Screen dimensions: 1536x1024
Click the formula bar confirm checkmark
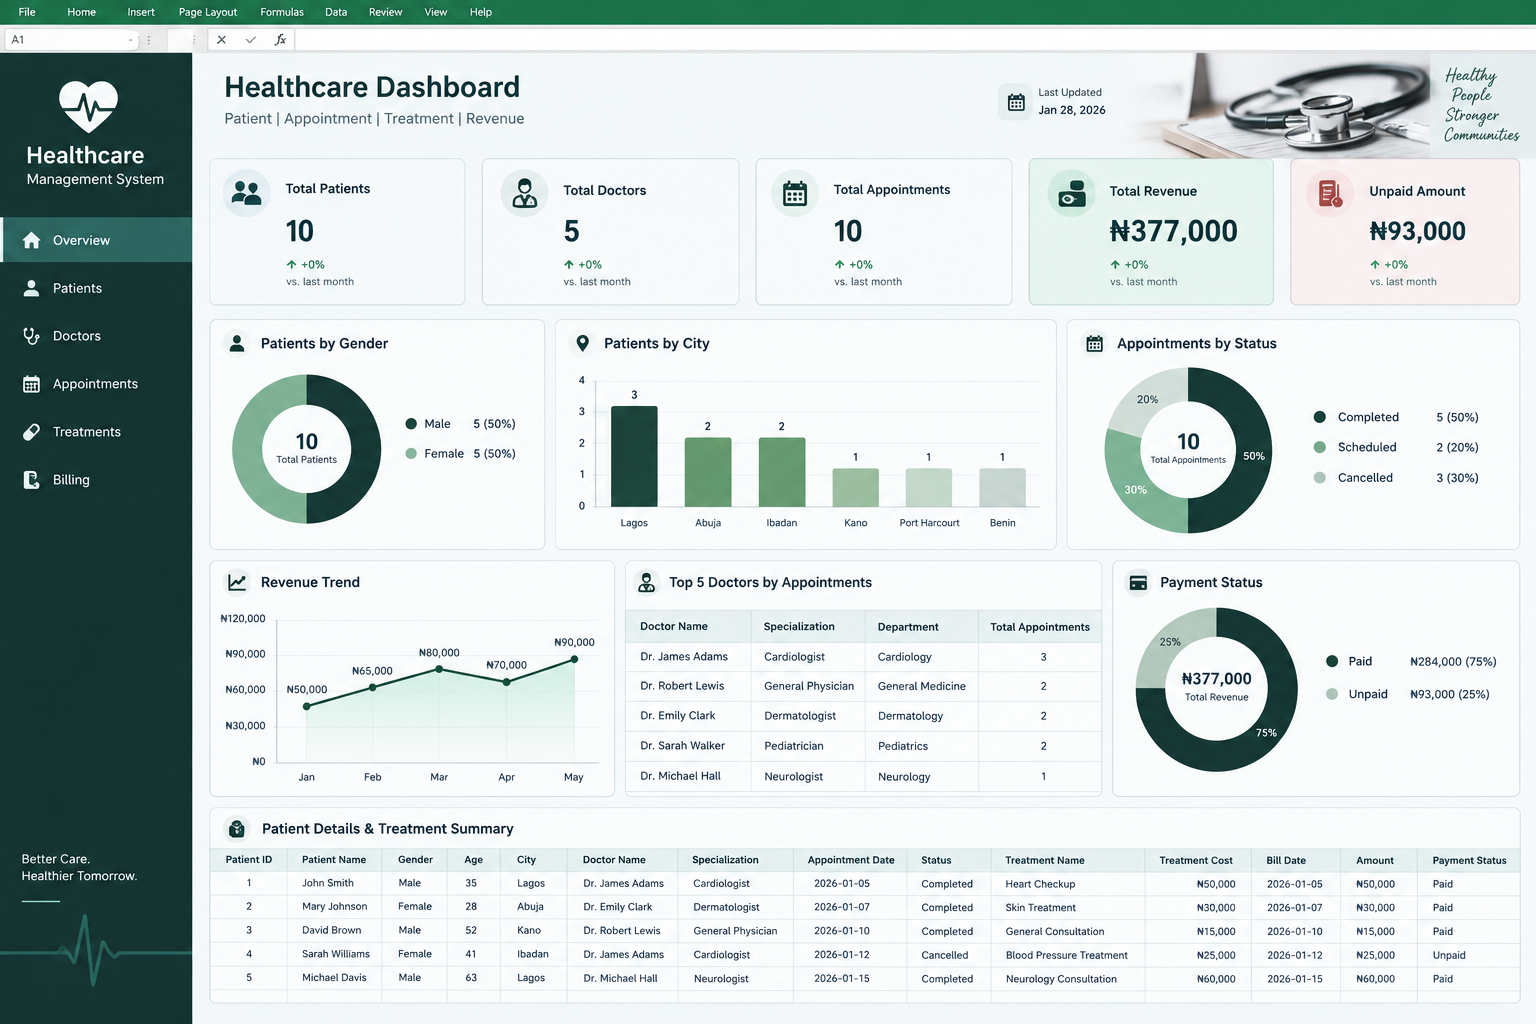pos(250,40)
